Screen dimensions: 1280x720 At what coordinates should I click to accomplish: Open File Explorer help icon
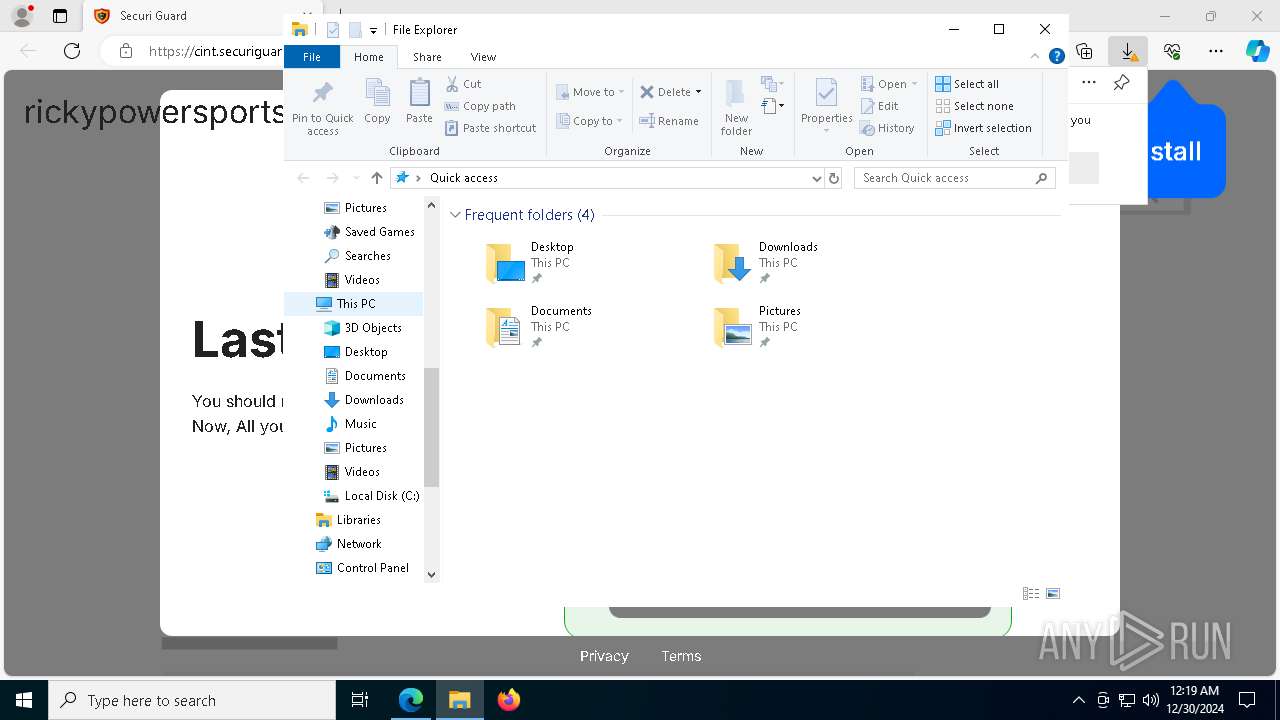(x=1056, y=57)
